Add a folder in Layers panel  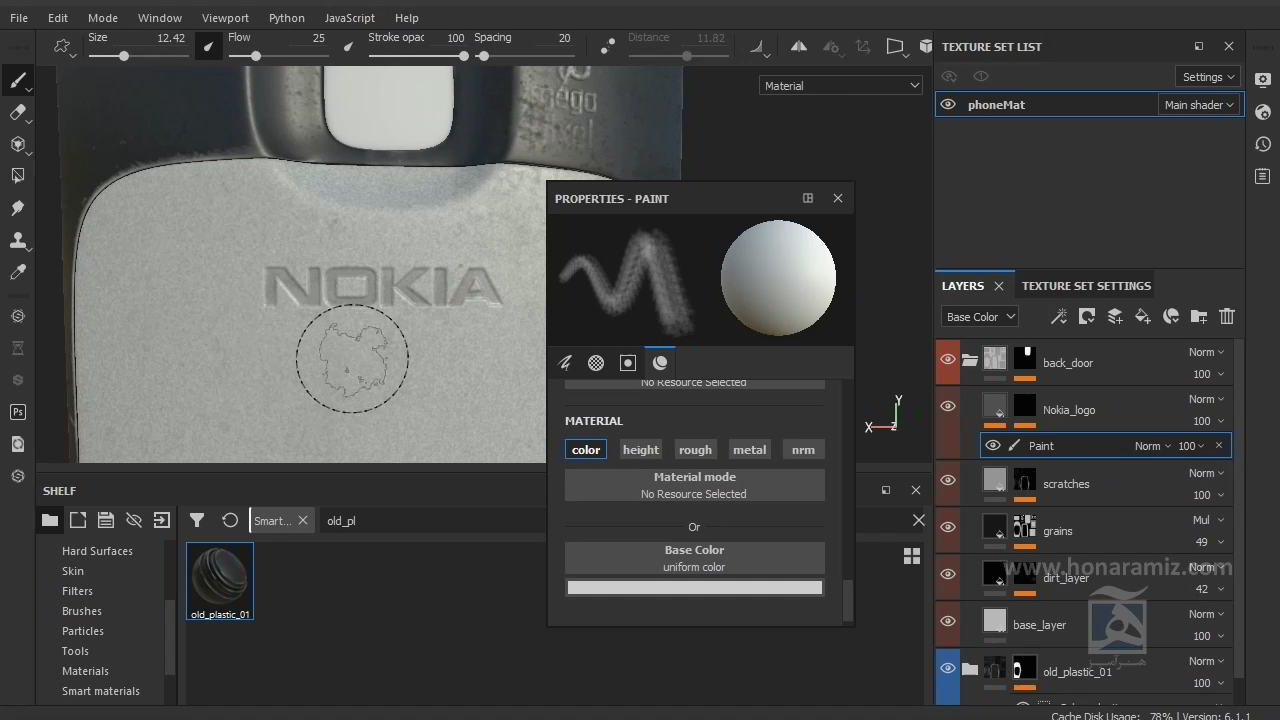pyautogui.click(x=1199, y=316)
